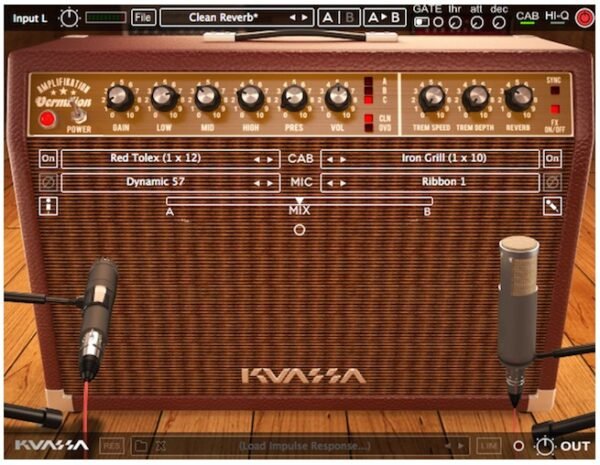
Task: Open the Ribbon 1 microphone list
Action: [430, 183]
